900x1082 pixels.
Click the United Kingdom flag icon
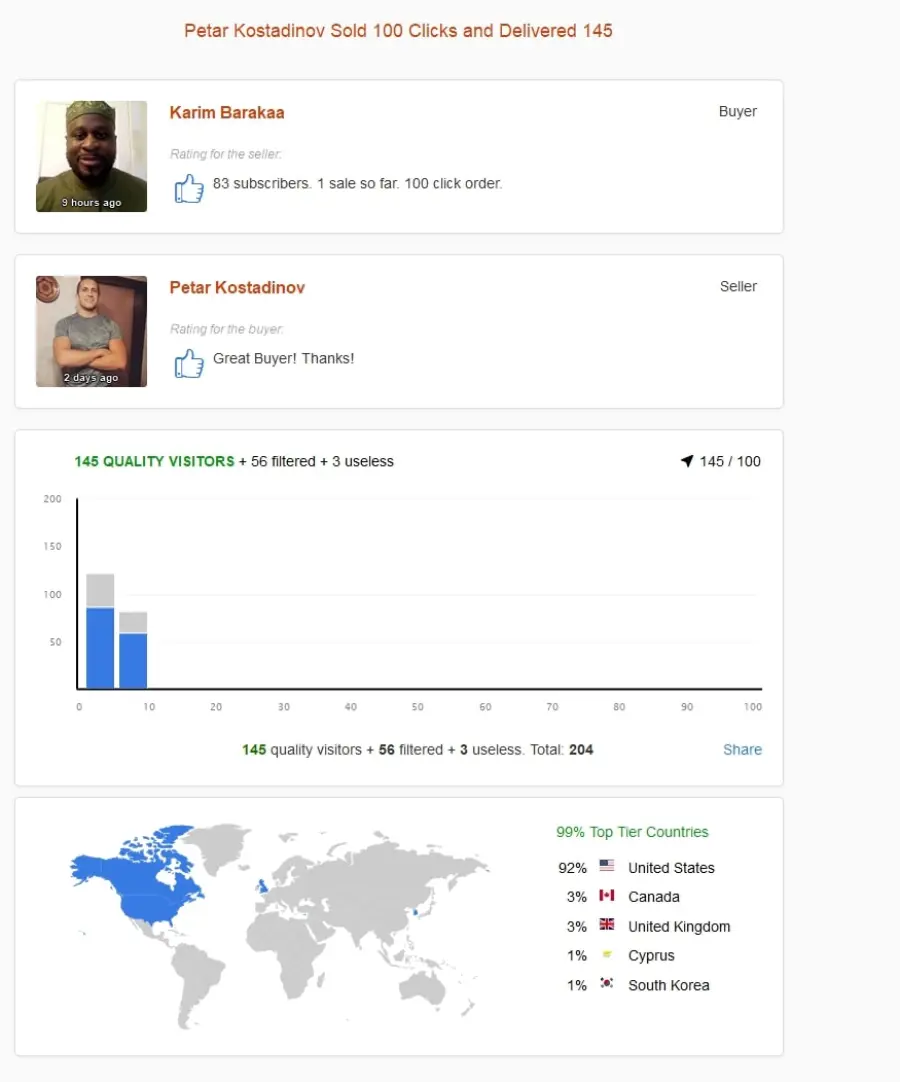(607, 924)
